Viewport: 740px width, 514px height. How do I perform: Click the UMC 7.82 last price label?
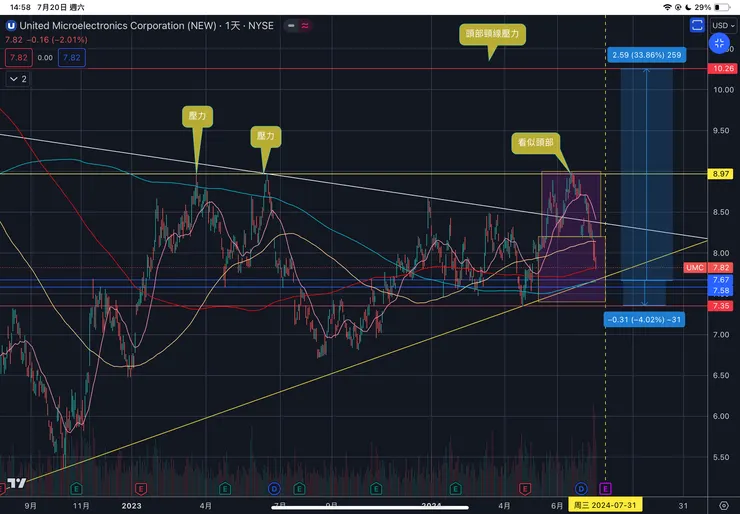[x=708, y=268]
